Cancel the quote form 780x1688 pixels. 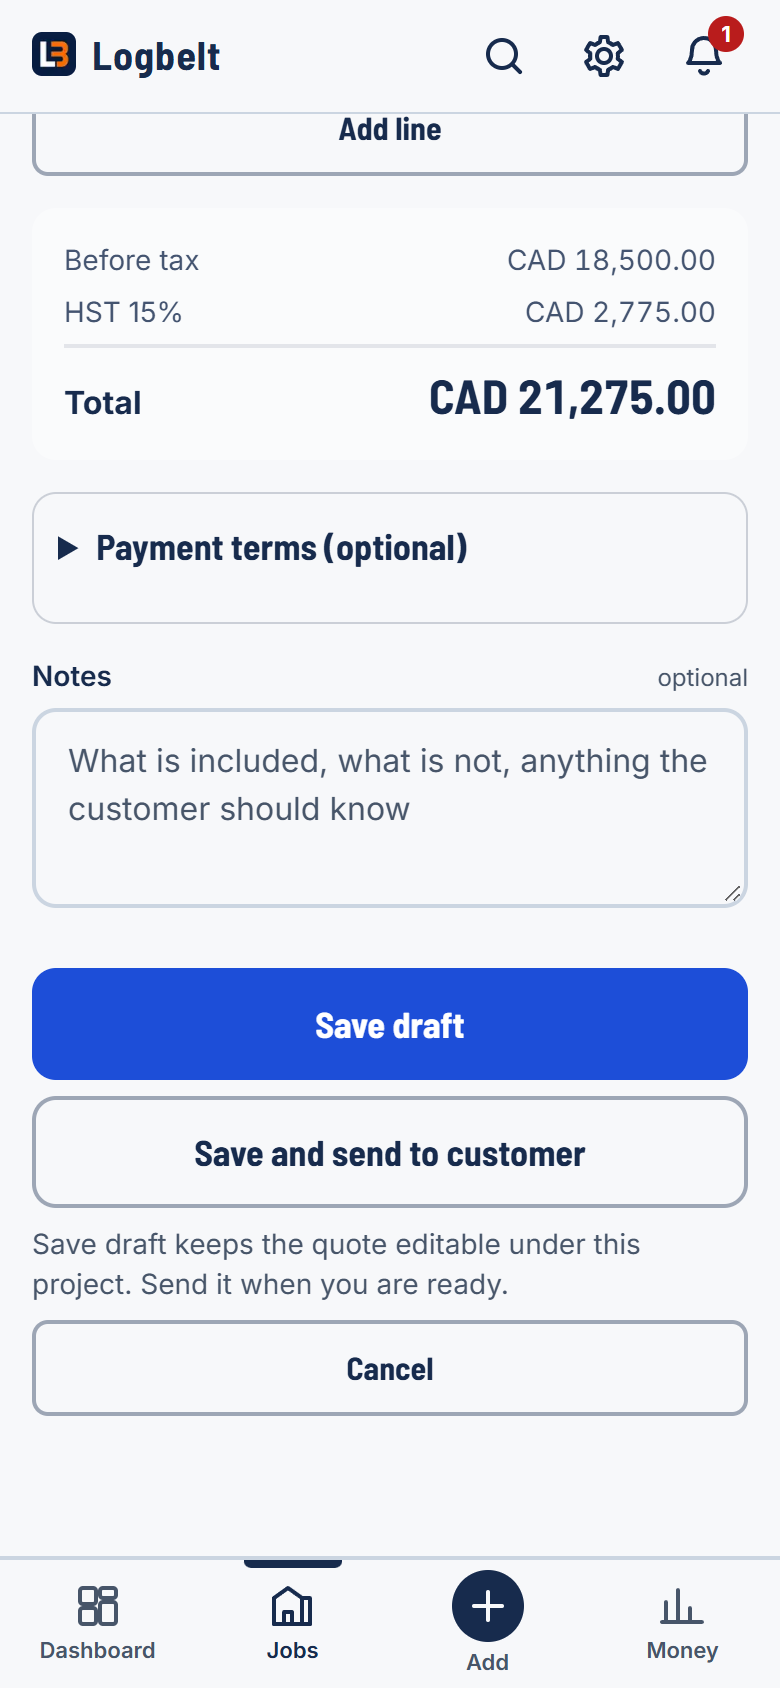pos(390,1368)
